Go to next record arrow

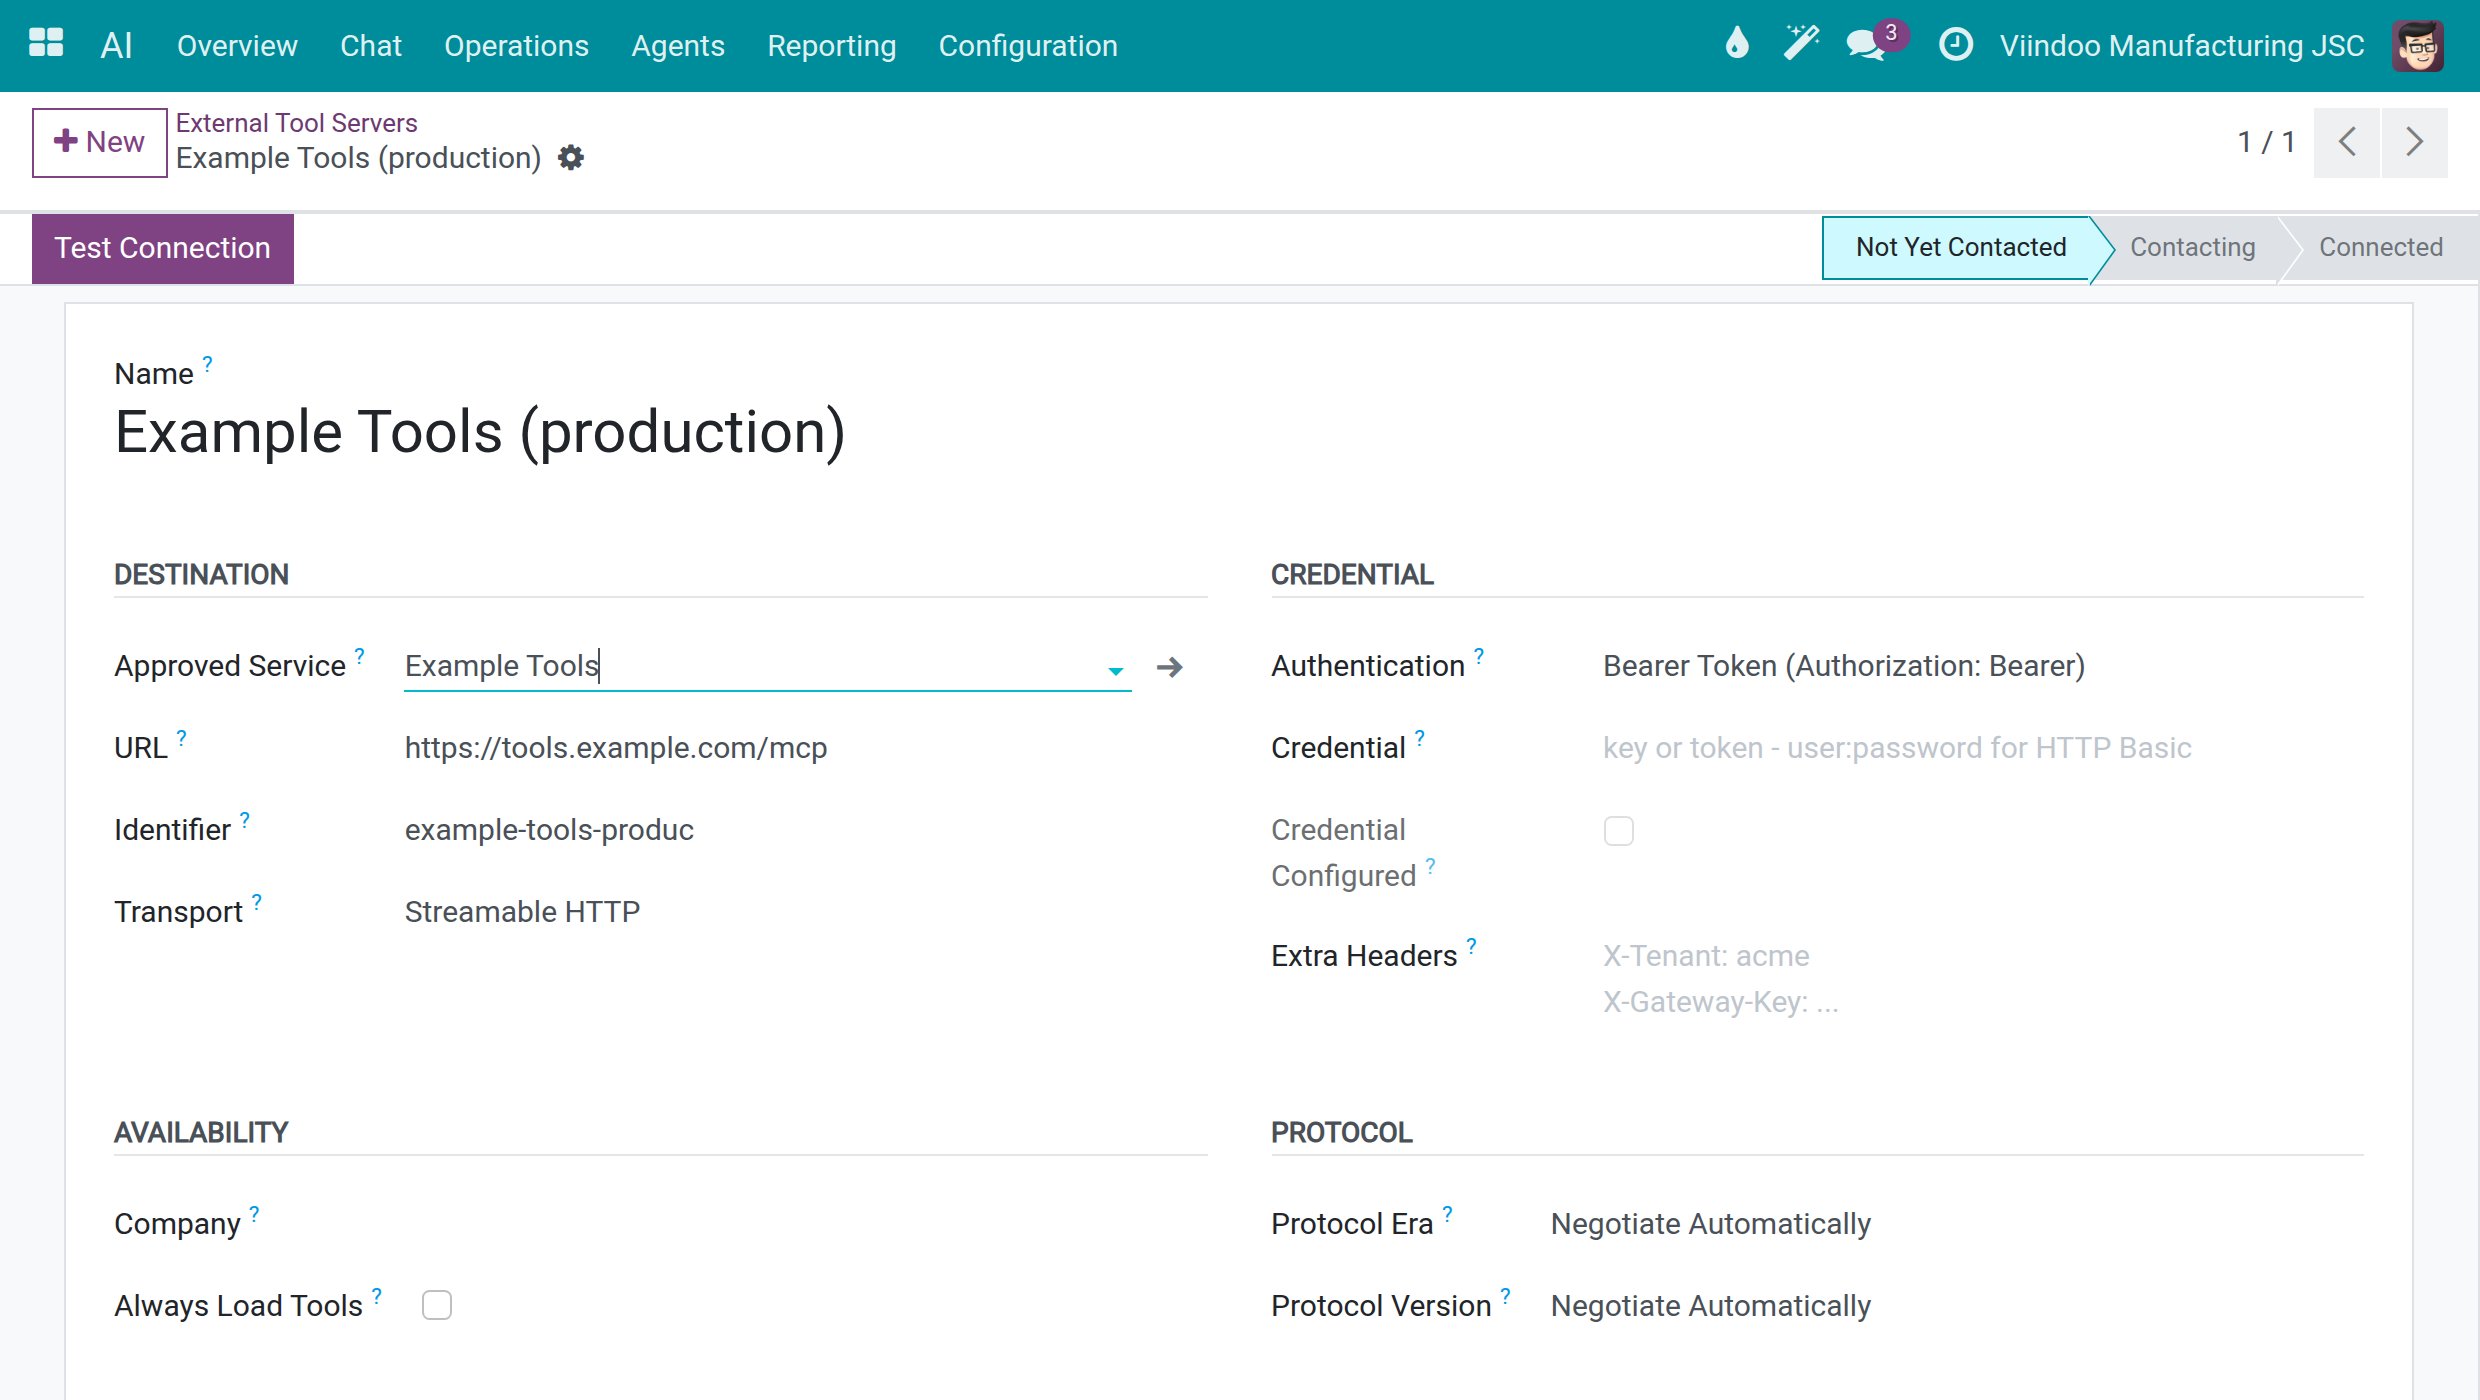[x=2415, y=142]
